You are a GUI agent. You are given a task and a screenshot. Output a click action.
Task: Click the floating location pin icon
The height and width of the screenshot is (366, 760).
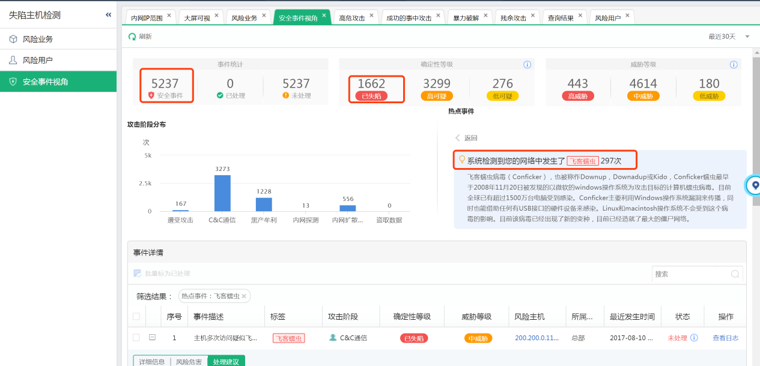[x=755, y=186]
